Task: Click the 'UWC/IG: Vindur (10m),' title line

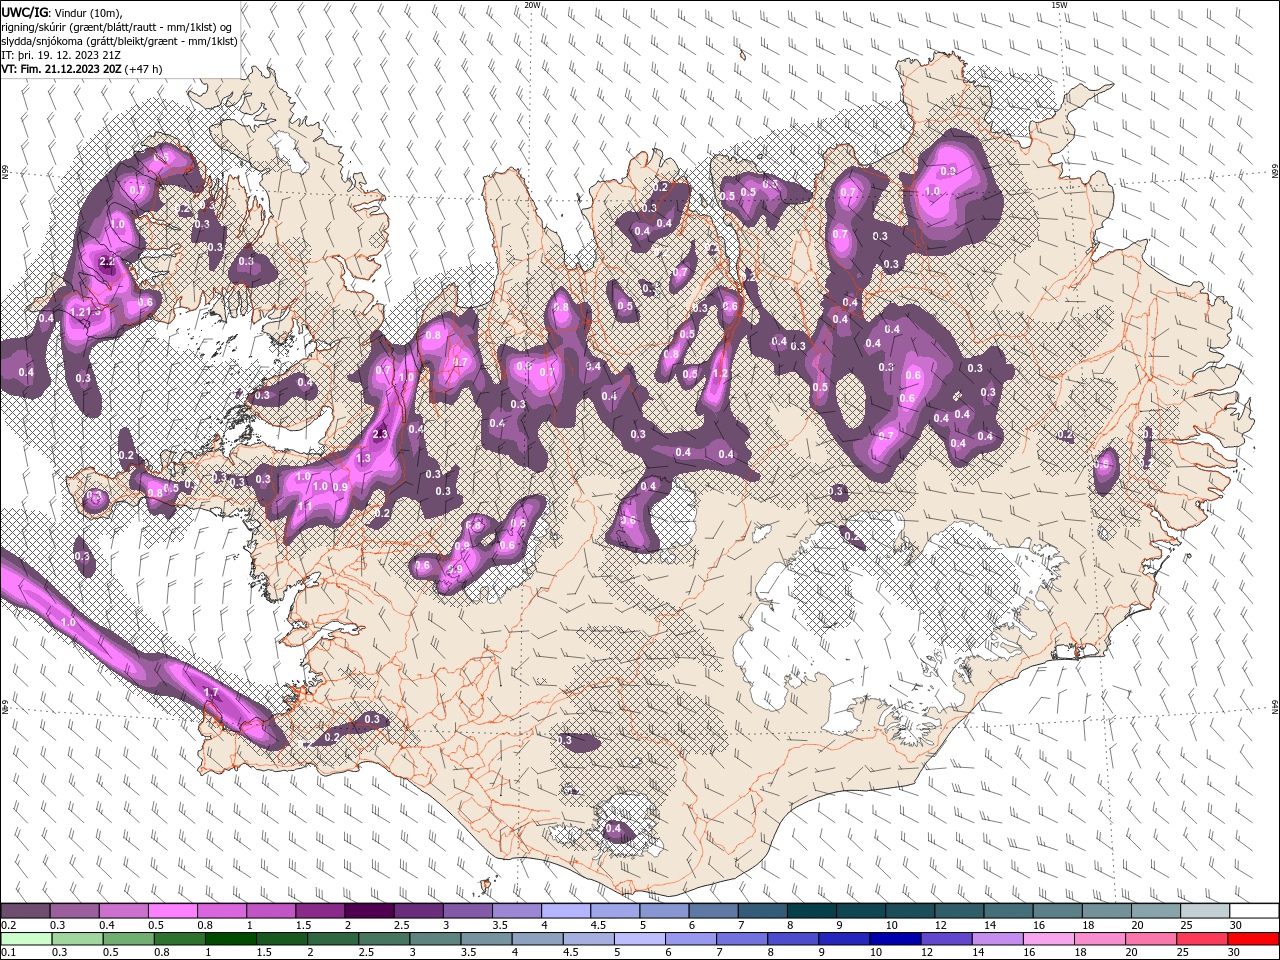Action: point(62,12)
